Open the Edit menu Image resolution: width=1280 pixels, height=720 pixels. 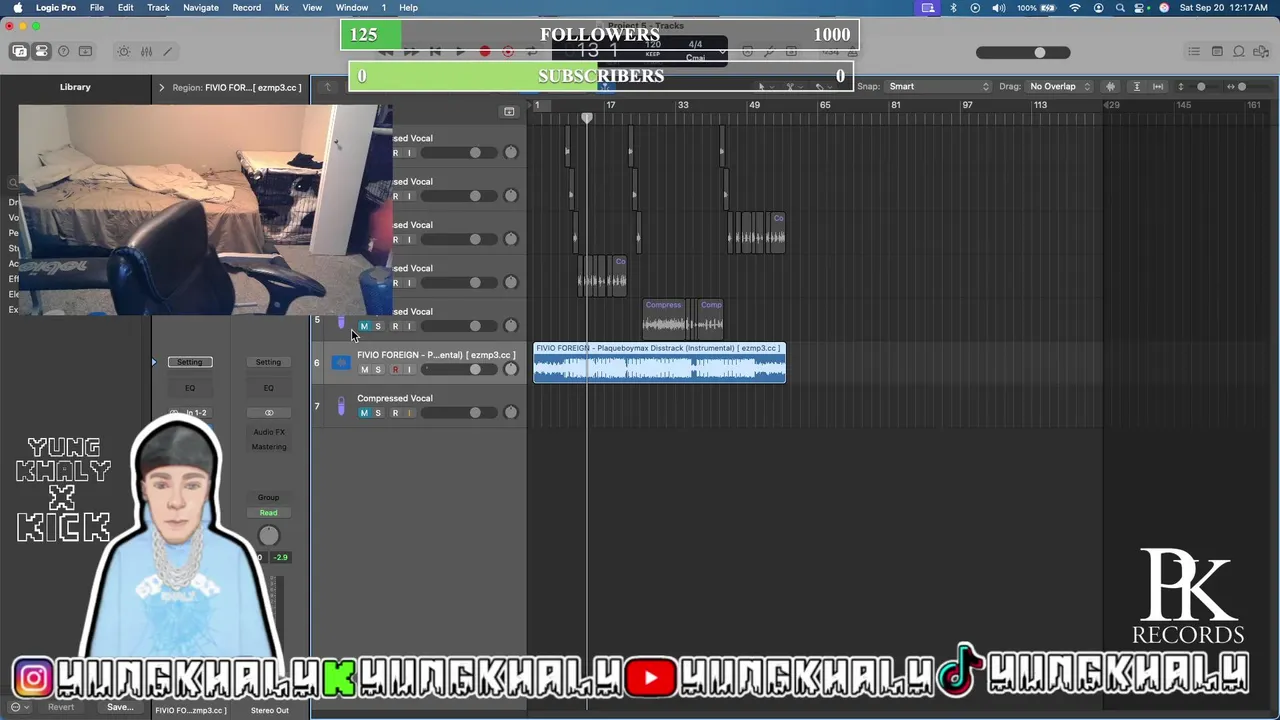tap(126, 7)
